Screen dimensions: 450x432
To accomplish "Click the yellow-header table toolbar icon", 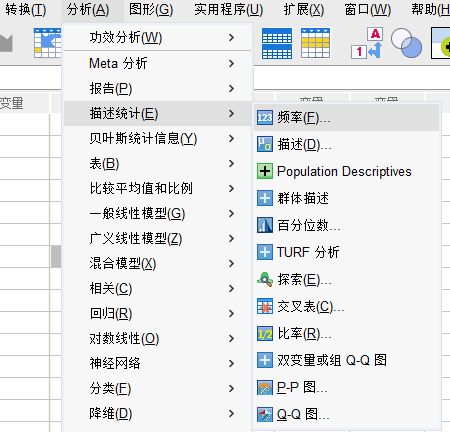I will click(315, 43).
